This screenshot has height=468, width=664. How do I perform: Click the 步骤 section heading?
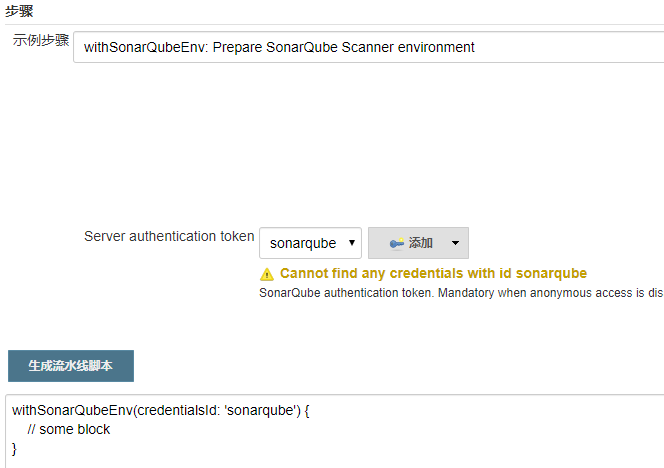point(19,10)
